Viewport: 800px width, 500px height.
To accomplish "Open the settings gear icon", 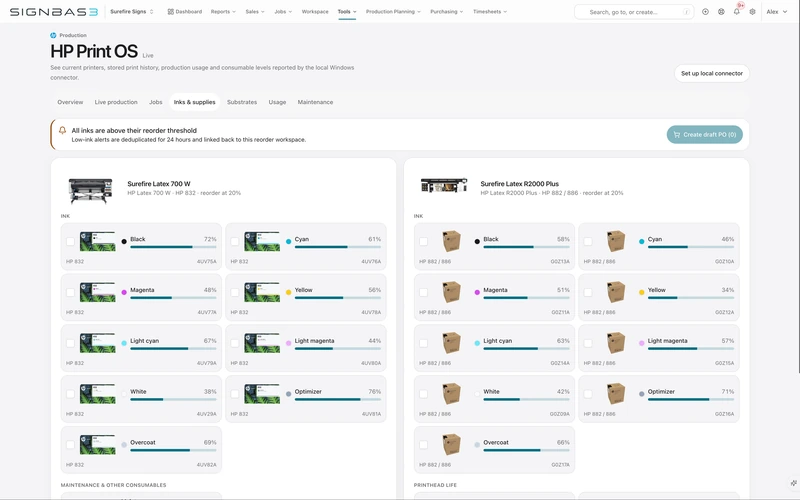I will pyautogui.click(x=753, y=12).
